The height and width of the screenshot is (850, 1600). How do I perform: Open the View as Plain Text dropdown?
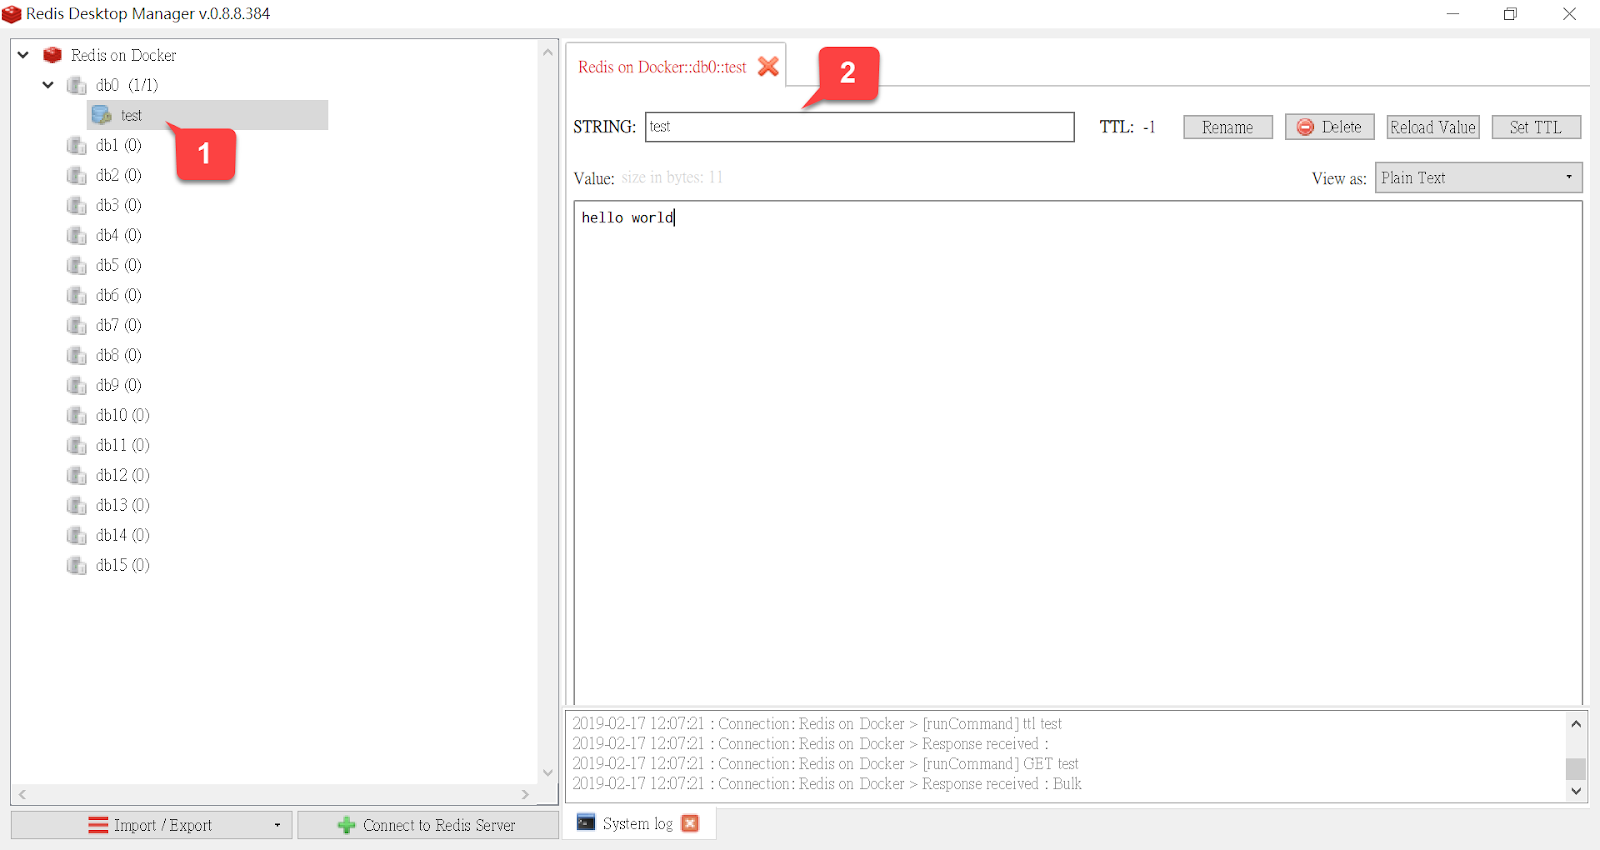[x=1478, y=177]
